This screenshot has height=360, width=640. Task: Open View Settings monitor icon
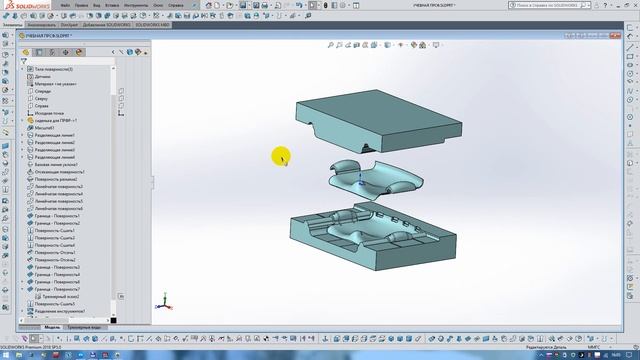click(436, 45)
